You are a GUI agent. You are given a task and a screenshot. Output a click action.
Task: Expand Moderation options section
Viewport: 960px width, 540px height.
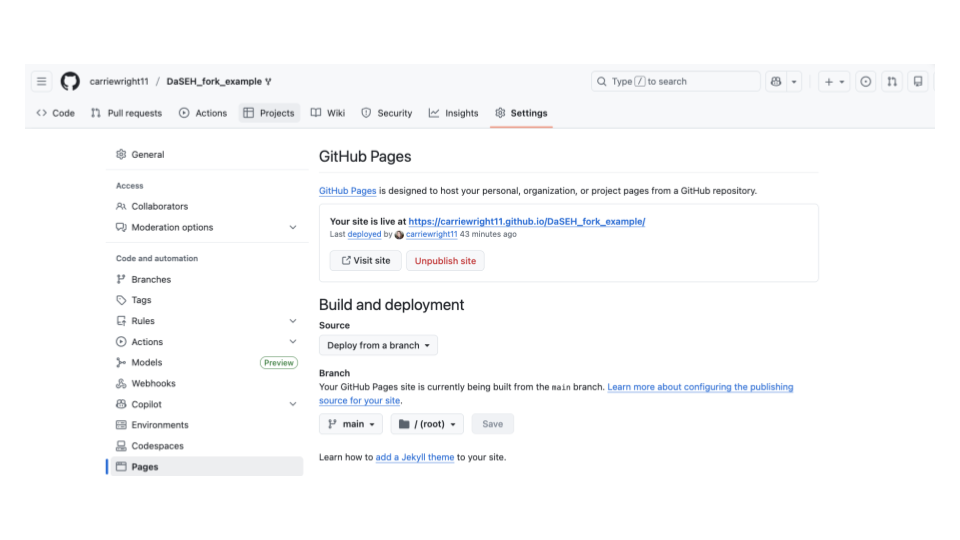tap(293, 227)
